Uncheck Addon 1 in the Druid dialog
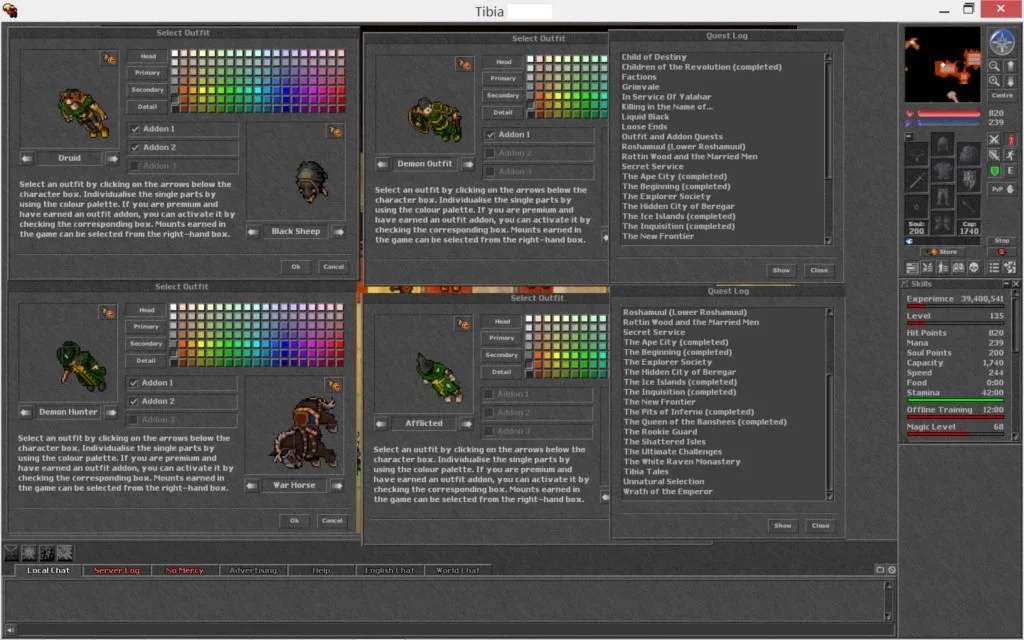This screenshot has height=640, width=1024. point(135,129)
